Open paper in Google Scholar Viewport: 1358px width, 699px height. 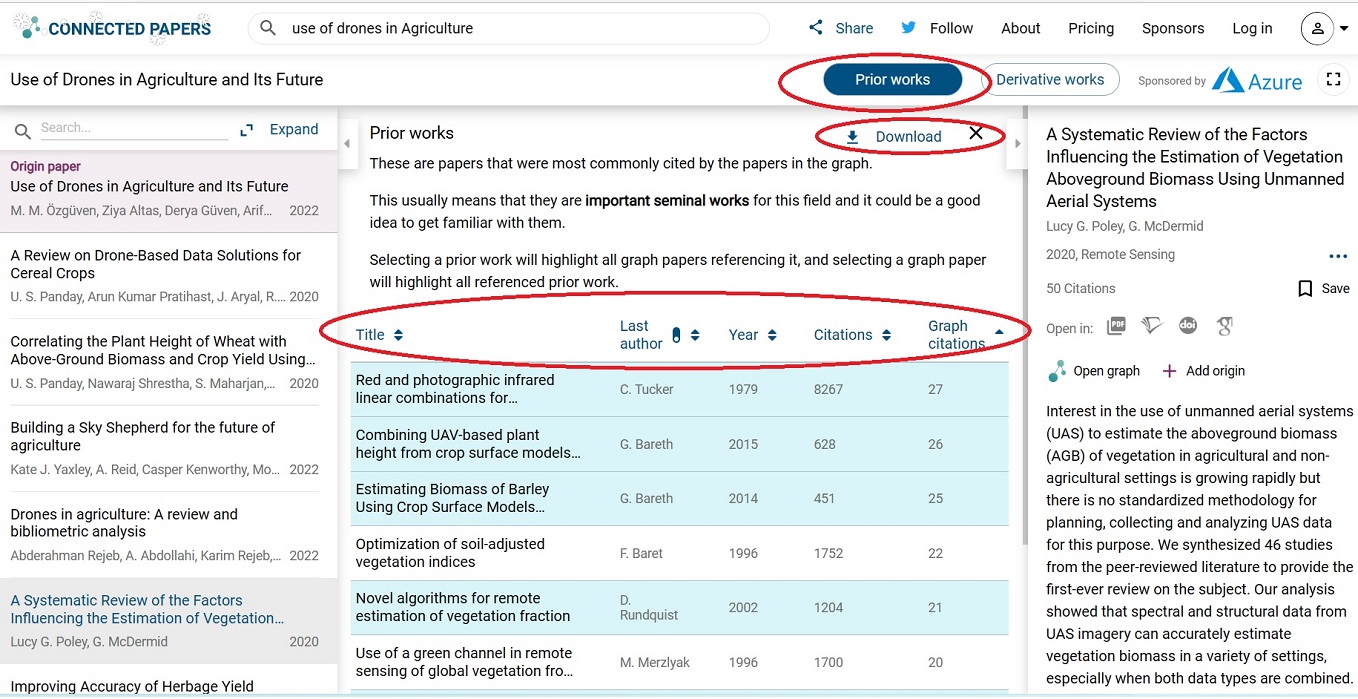point(1224,326)
